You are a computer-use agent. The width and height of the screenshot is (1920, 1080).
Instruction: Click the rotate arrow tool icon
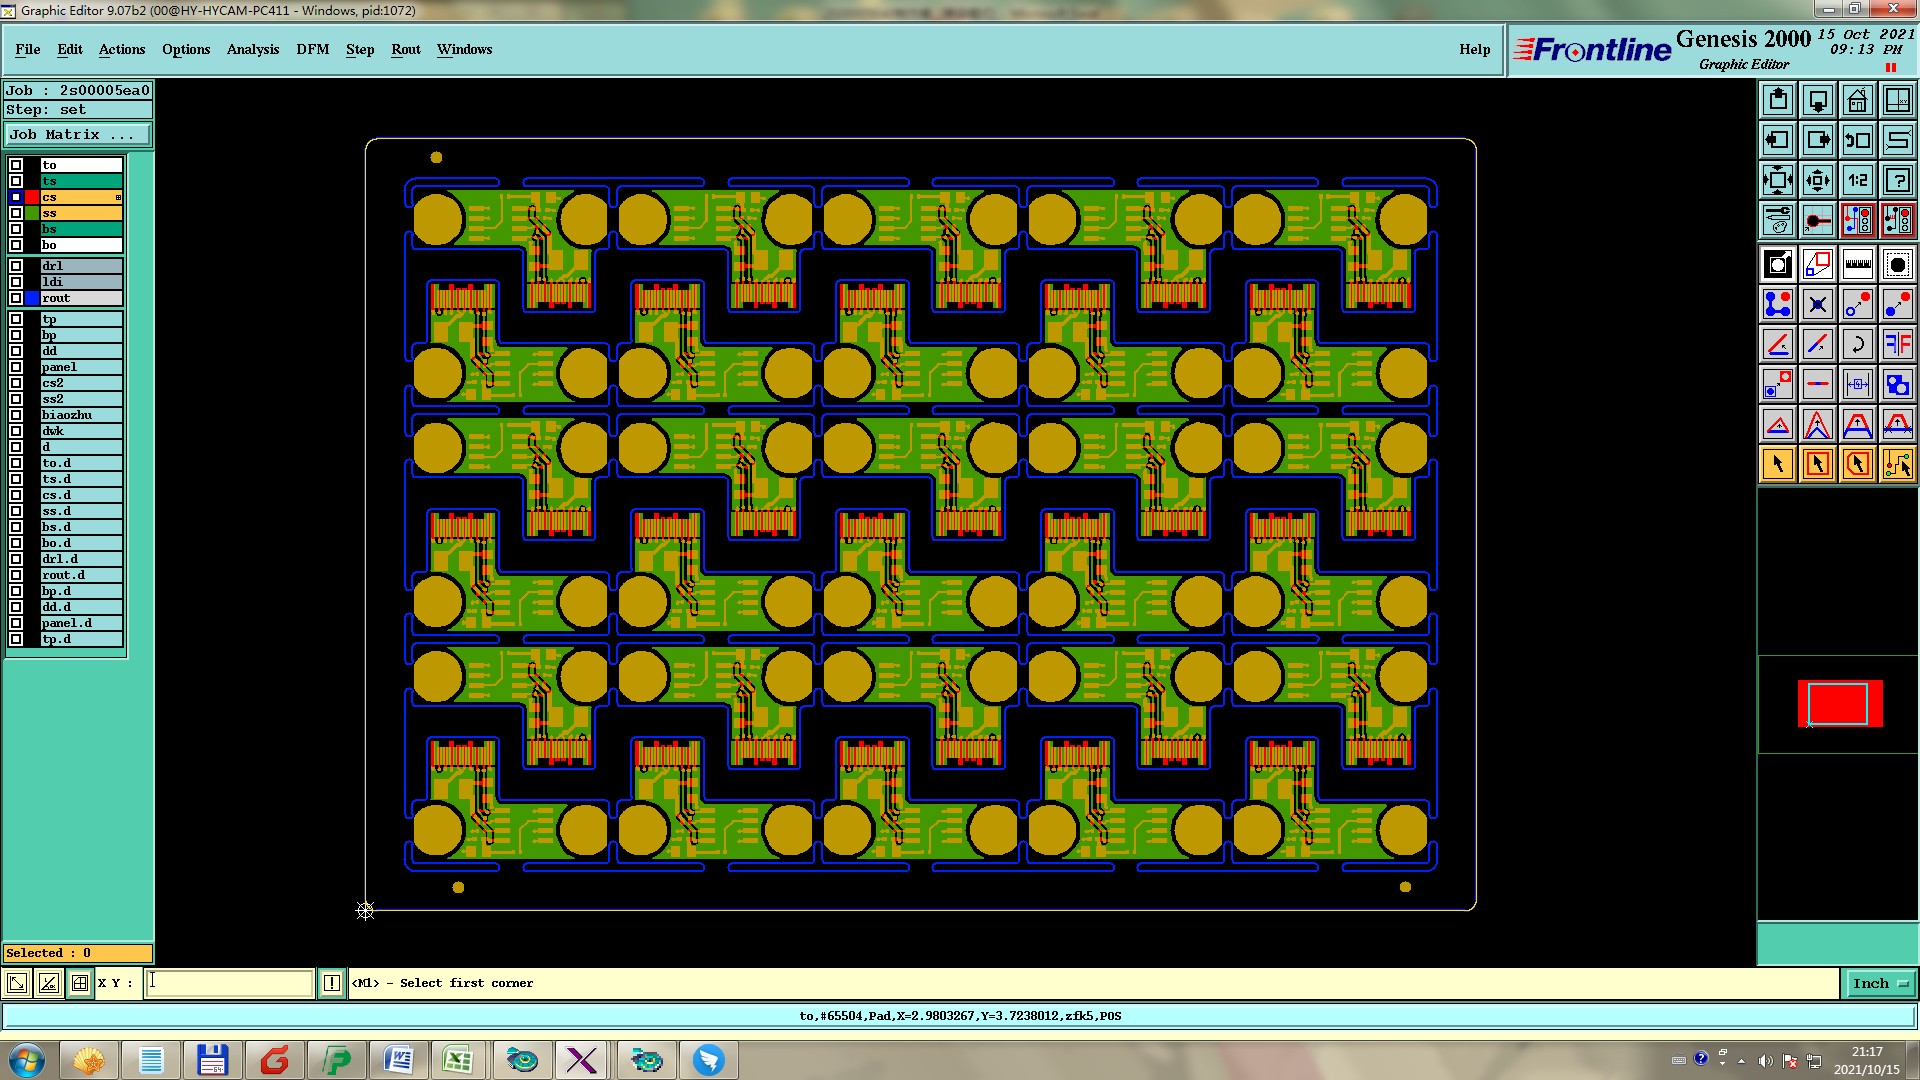click(1857, 344)
